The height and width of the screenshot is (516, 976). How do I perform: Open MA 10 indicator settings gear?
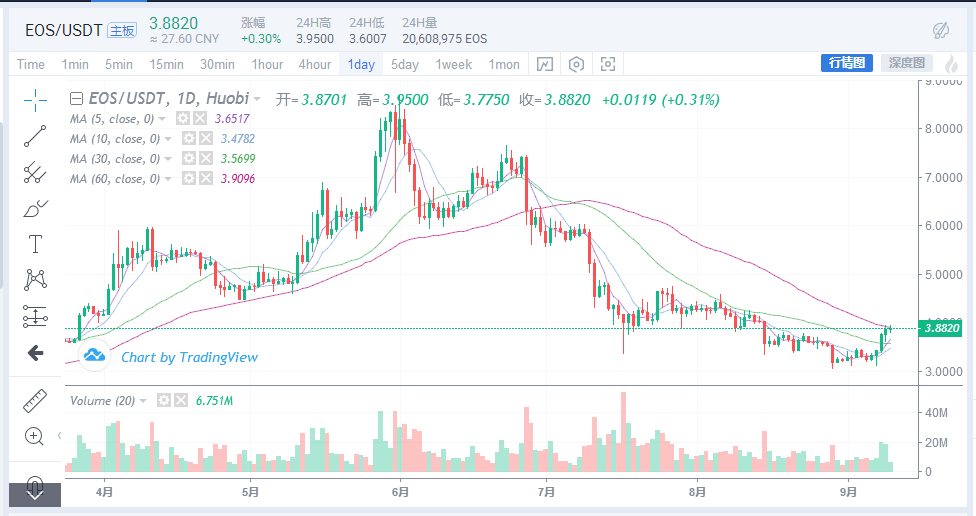pyautogui.click(x=189, y=138)
